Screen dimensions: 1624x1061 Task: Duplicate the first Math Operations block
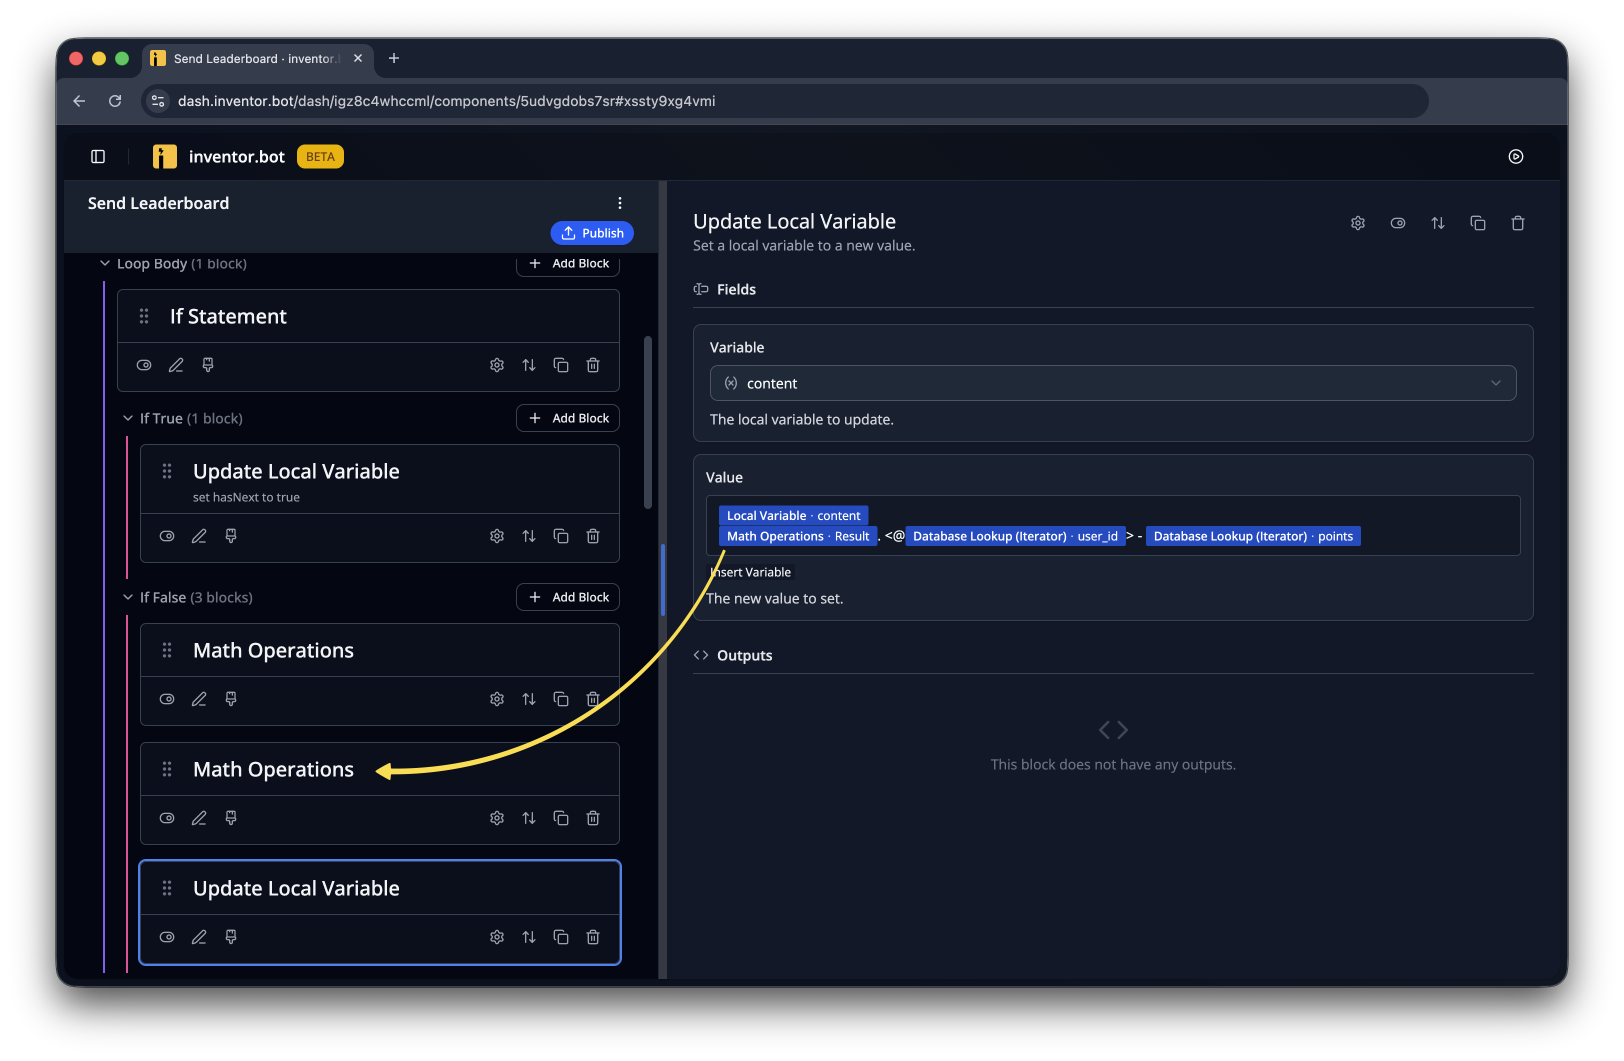(561, 699)
